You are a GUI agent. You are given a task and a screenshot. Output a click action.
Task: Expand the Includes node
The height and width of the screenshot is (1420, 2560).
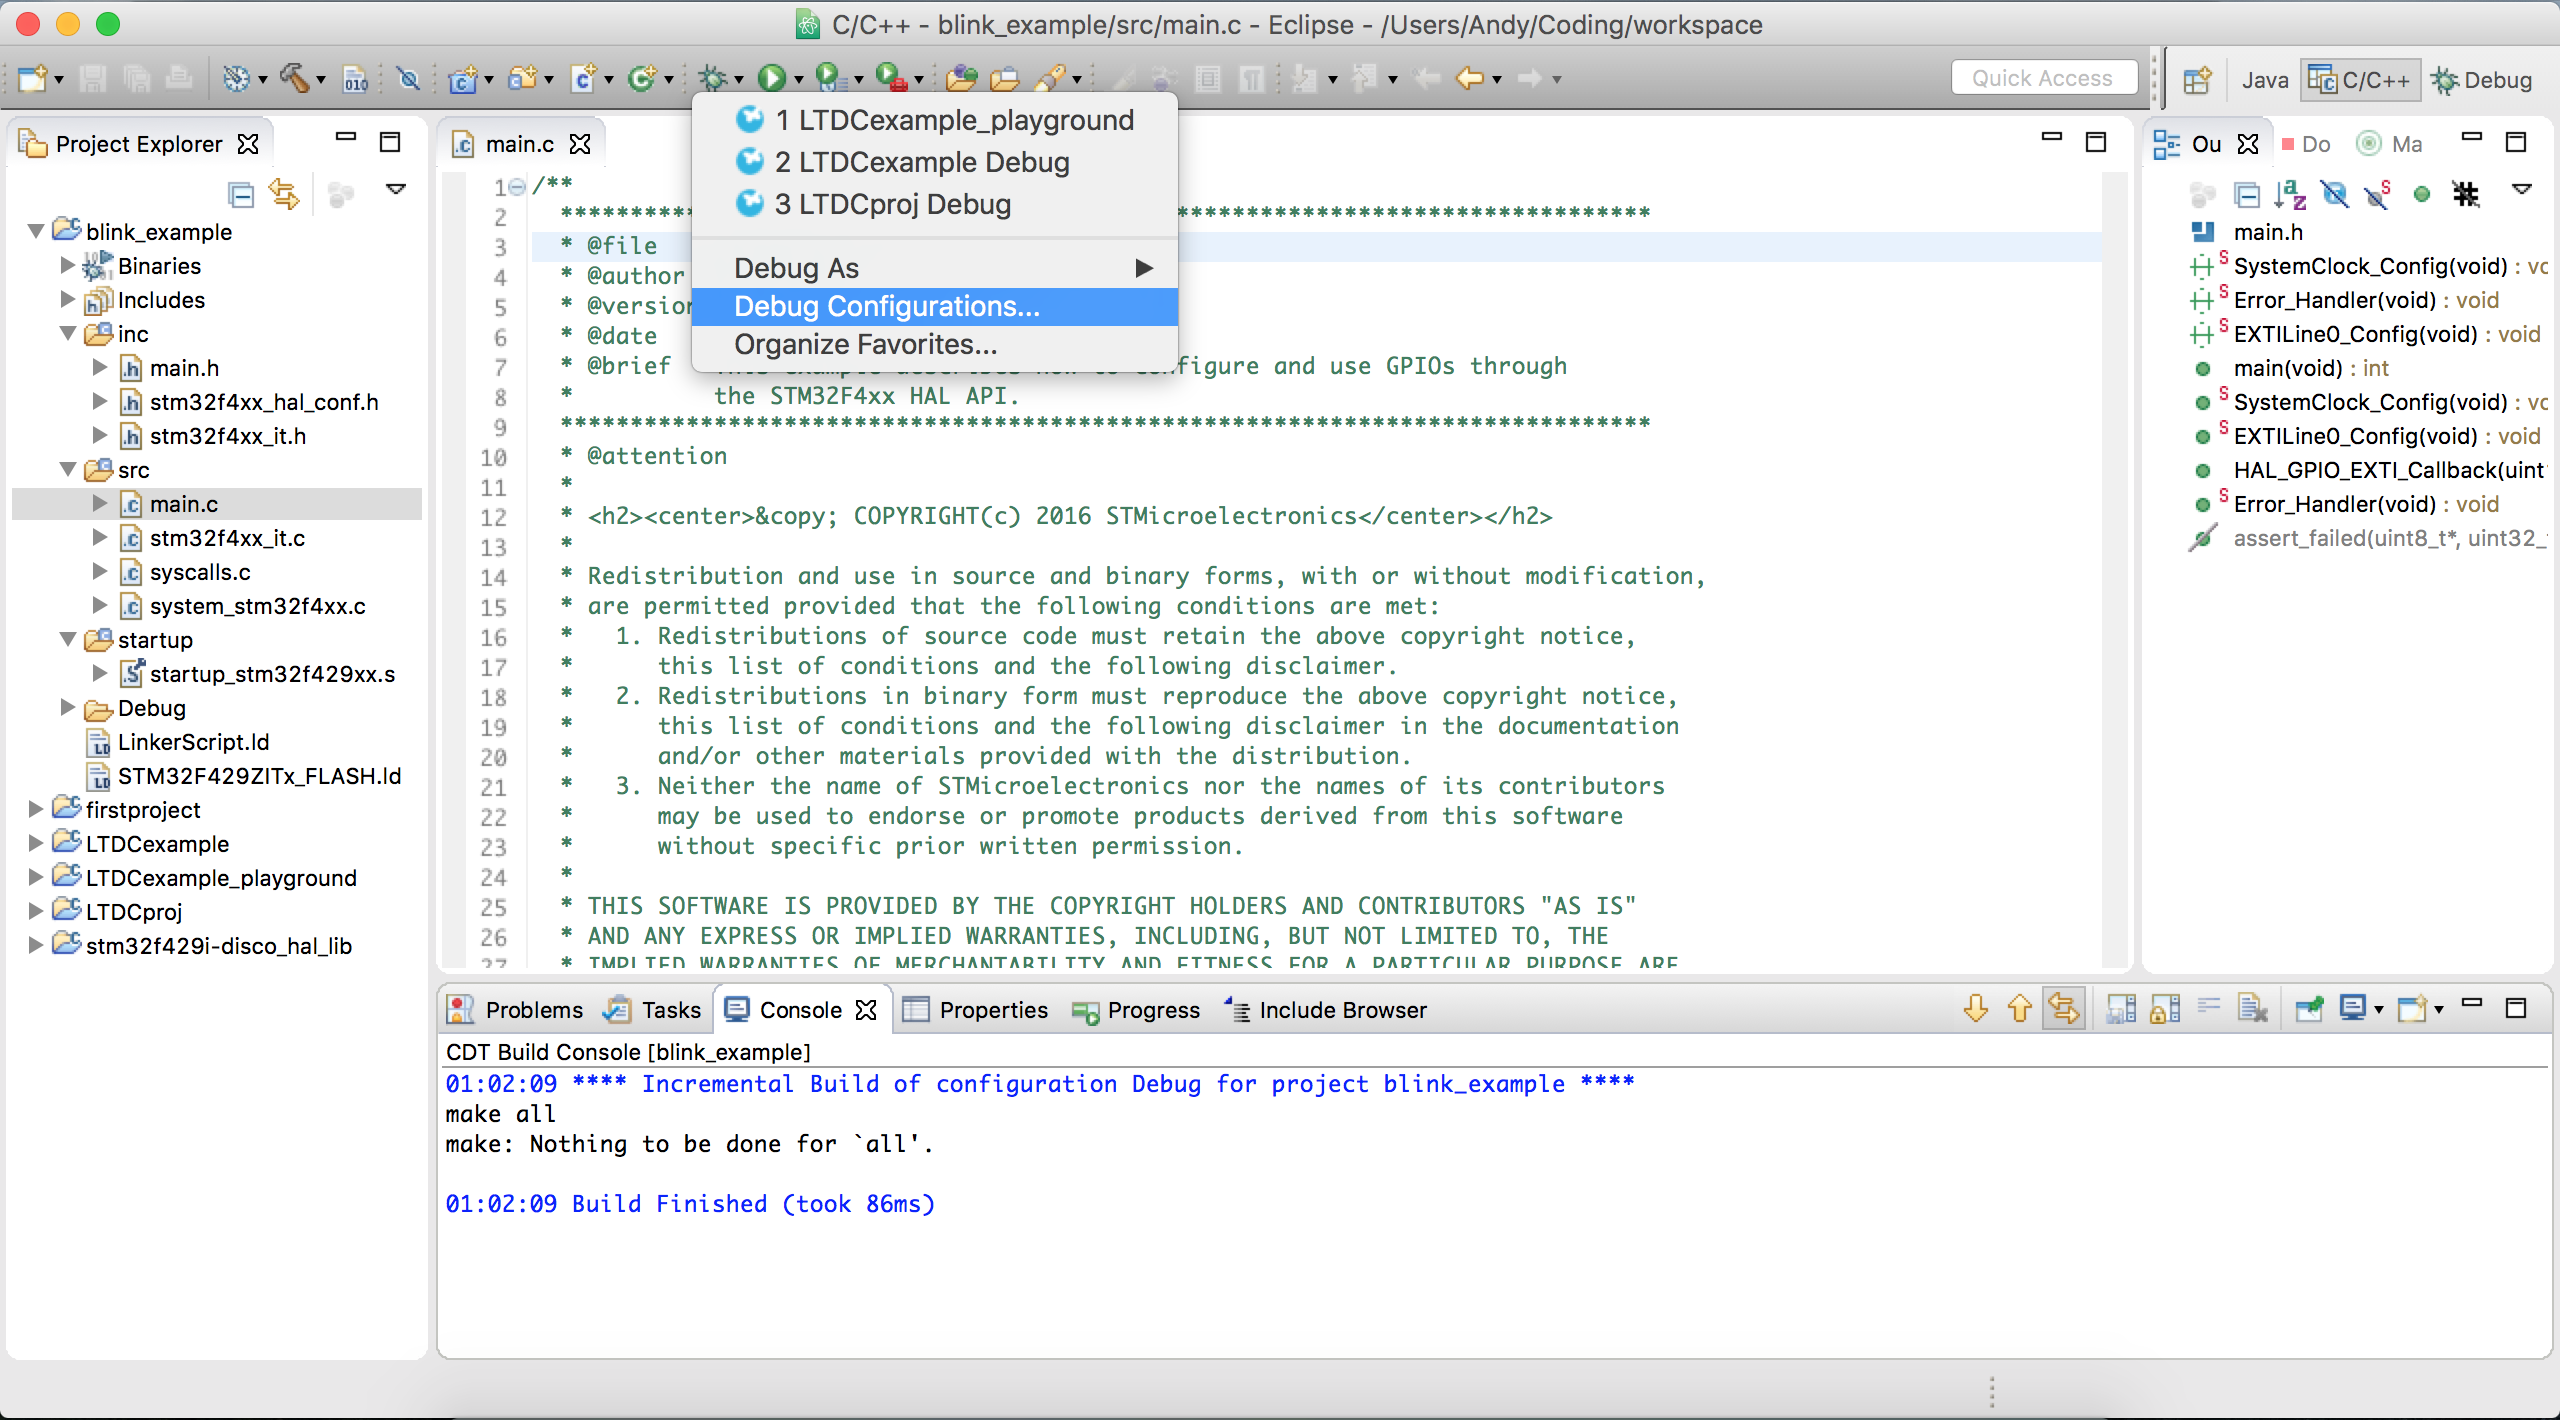point(68,299)
